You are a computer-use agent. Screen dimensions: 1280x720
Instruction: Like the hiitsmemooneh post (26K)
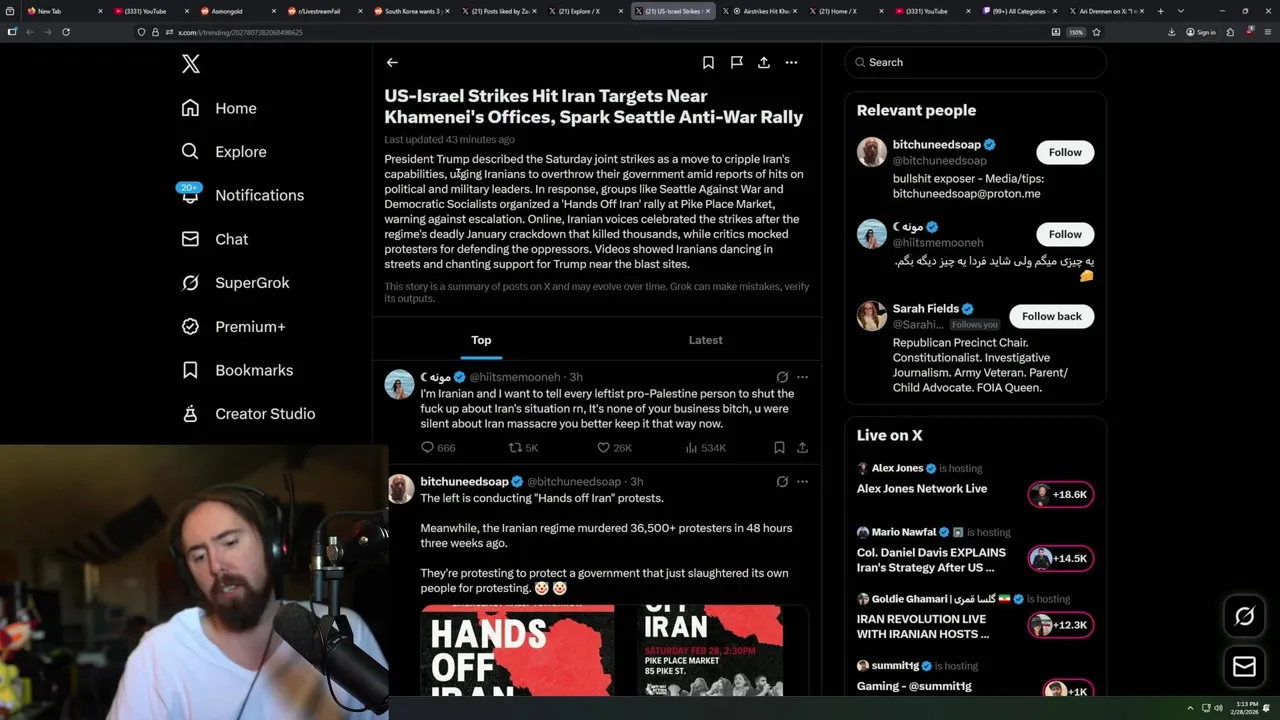[x=612, y=448]
